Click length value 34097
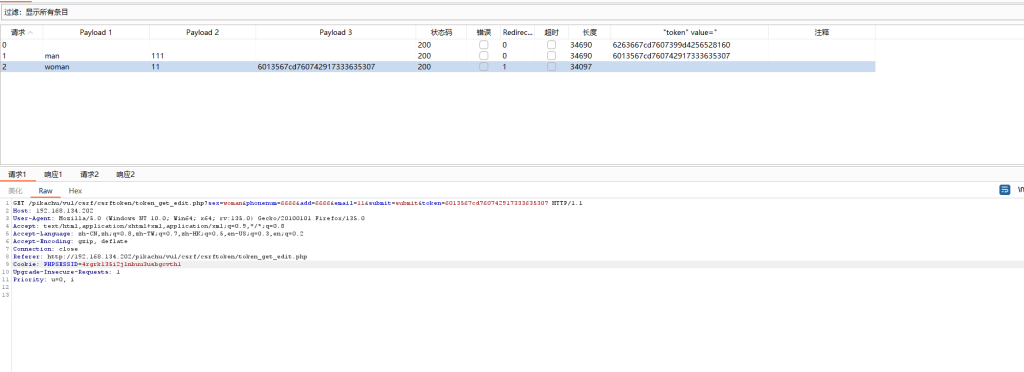This screenshot has height=372, width=1024. (x=581, y=67)
